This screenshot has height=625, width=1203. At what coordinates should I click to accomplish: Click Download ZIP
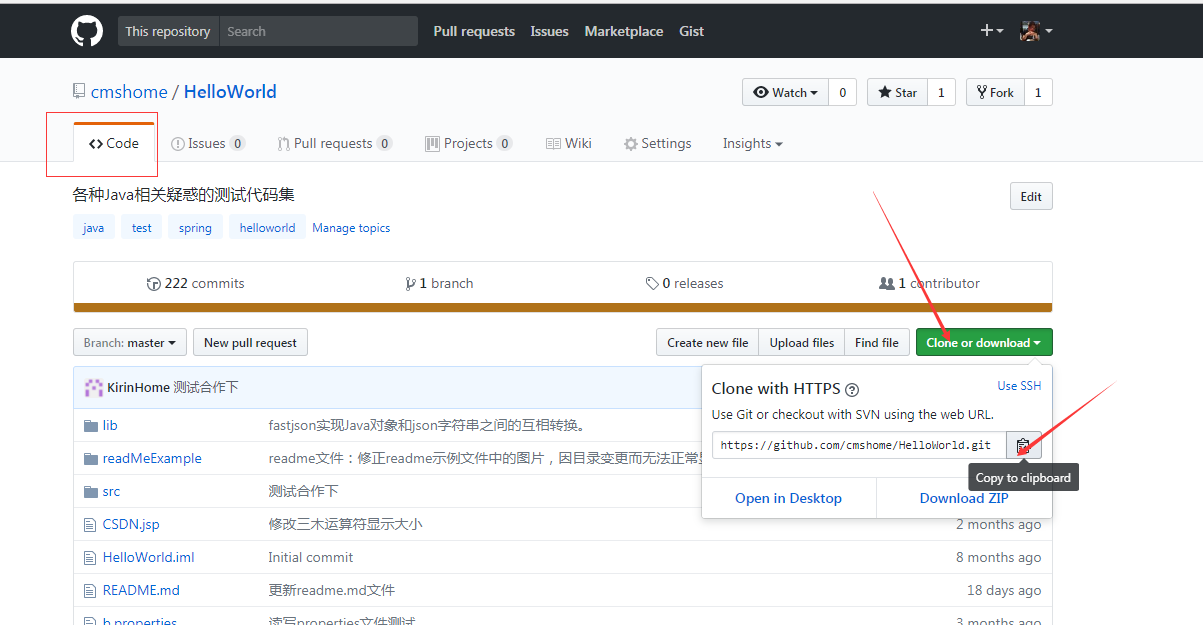point(964,498)
